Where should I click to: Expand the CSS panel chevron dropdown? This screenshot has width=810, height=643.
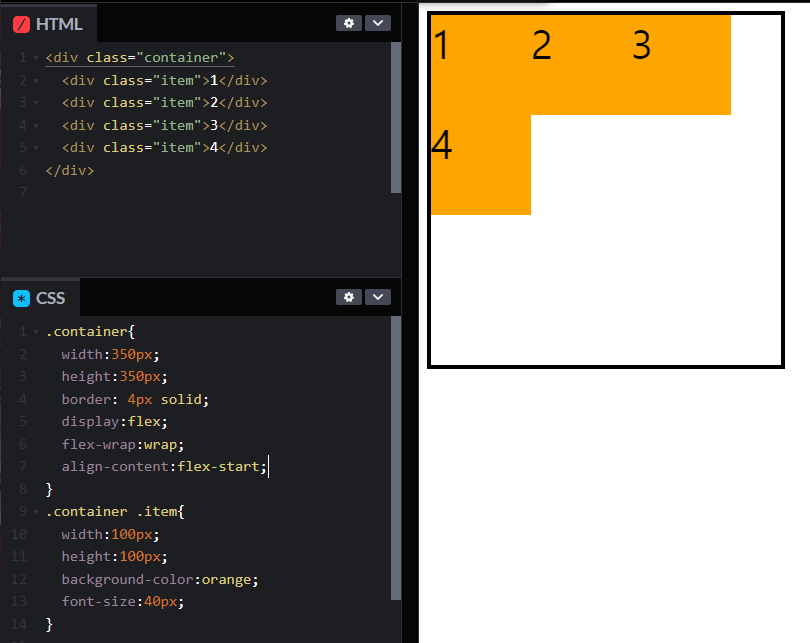coord(378,297)
